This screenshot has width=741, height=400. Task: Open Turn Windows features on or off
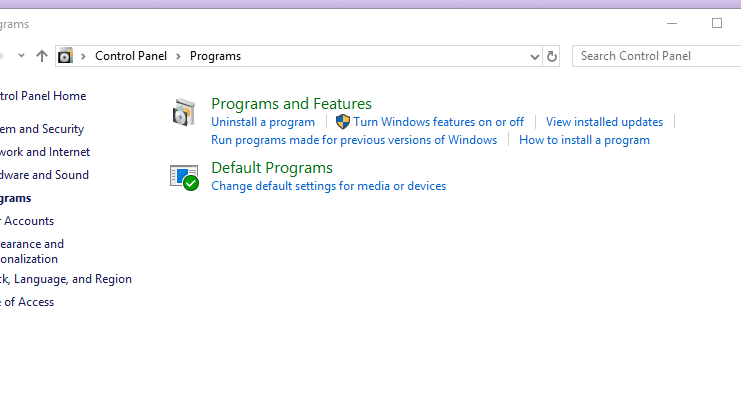(439, 122)
